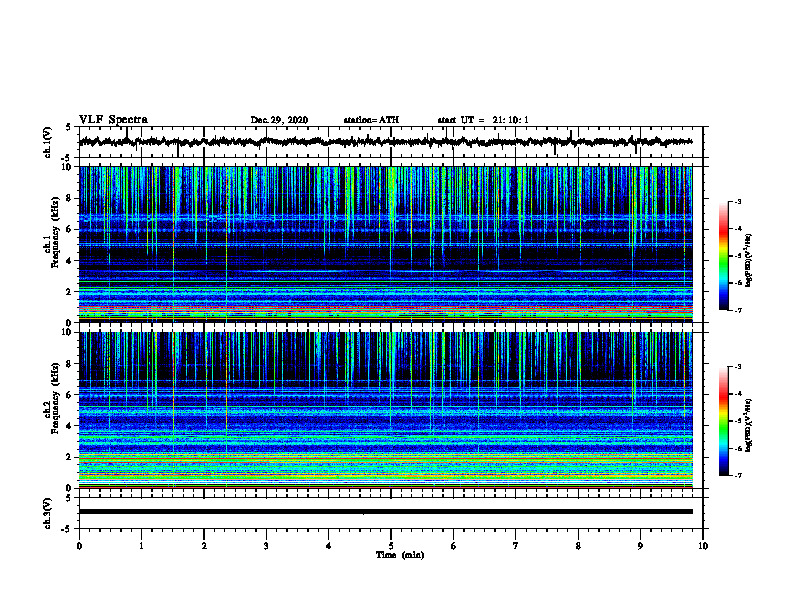This screenshot has width=792, height=612.
Task: Click the "3" tick on the time axis
Action: 266,546
